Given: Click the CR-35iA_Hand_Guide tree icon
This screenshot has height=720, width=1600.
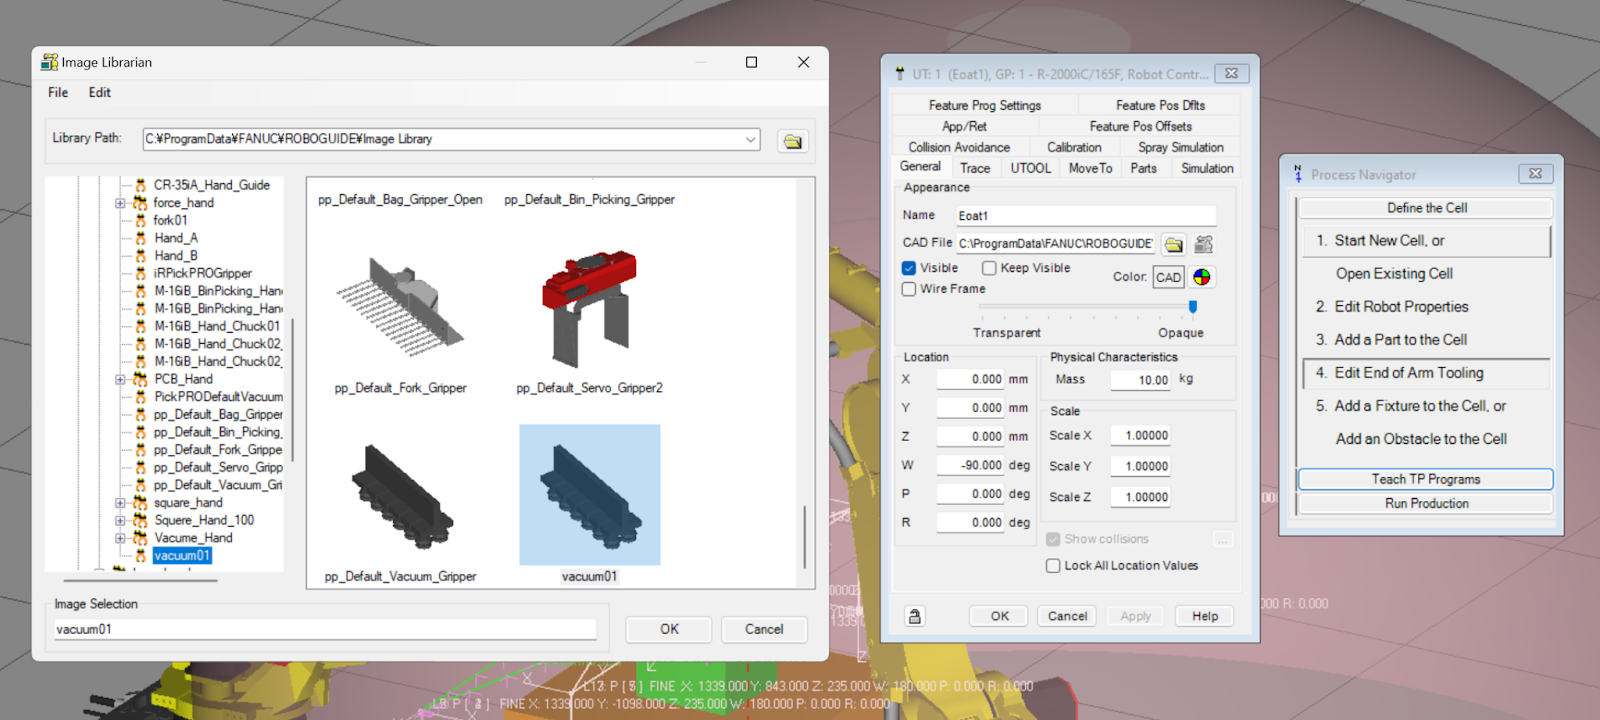Looking at the screenshot, I should pos(141,185).
